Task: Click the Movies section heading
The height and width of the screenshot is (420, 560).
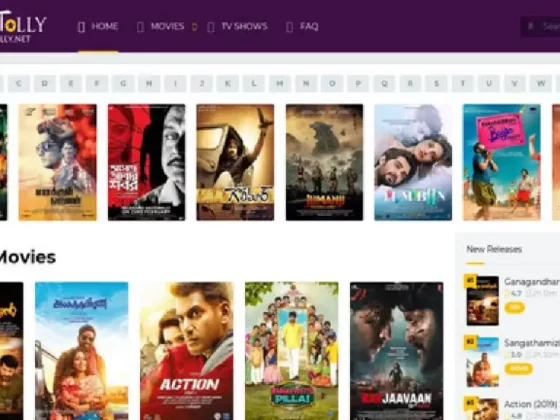Action: tap(28, 258)
